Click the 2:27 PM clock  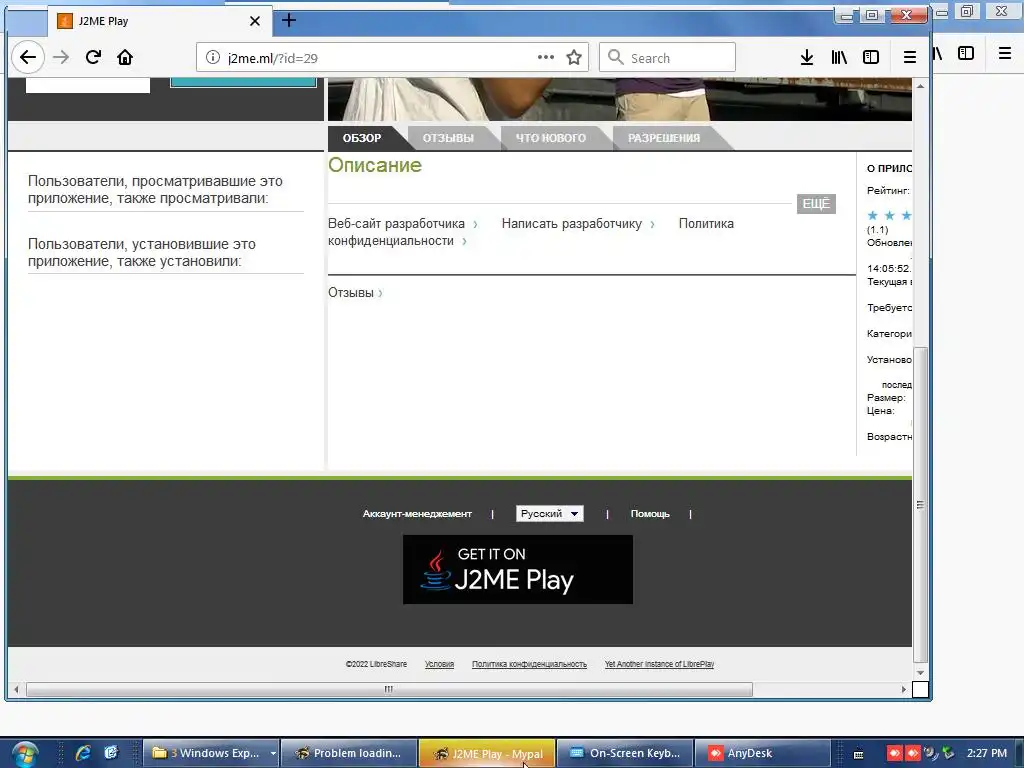click(986, 753)
